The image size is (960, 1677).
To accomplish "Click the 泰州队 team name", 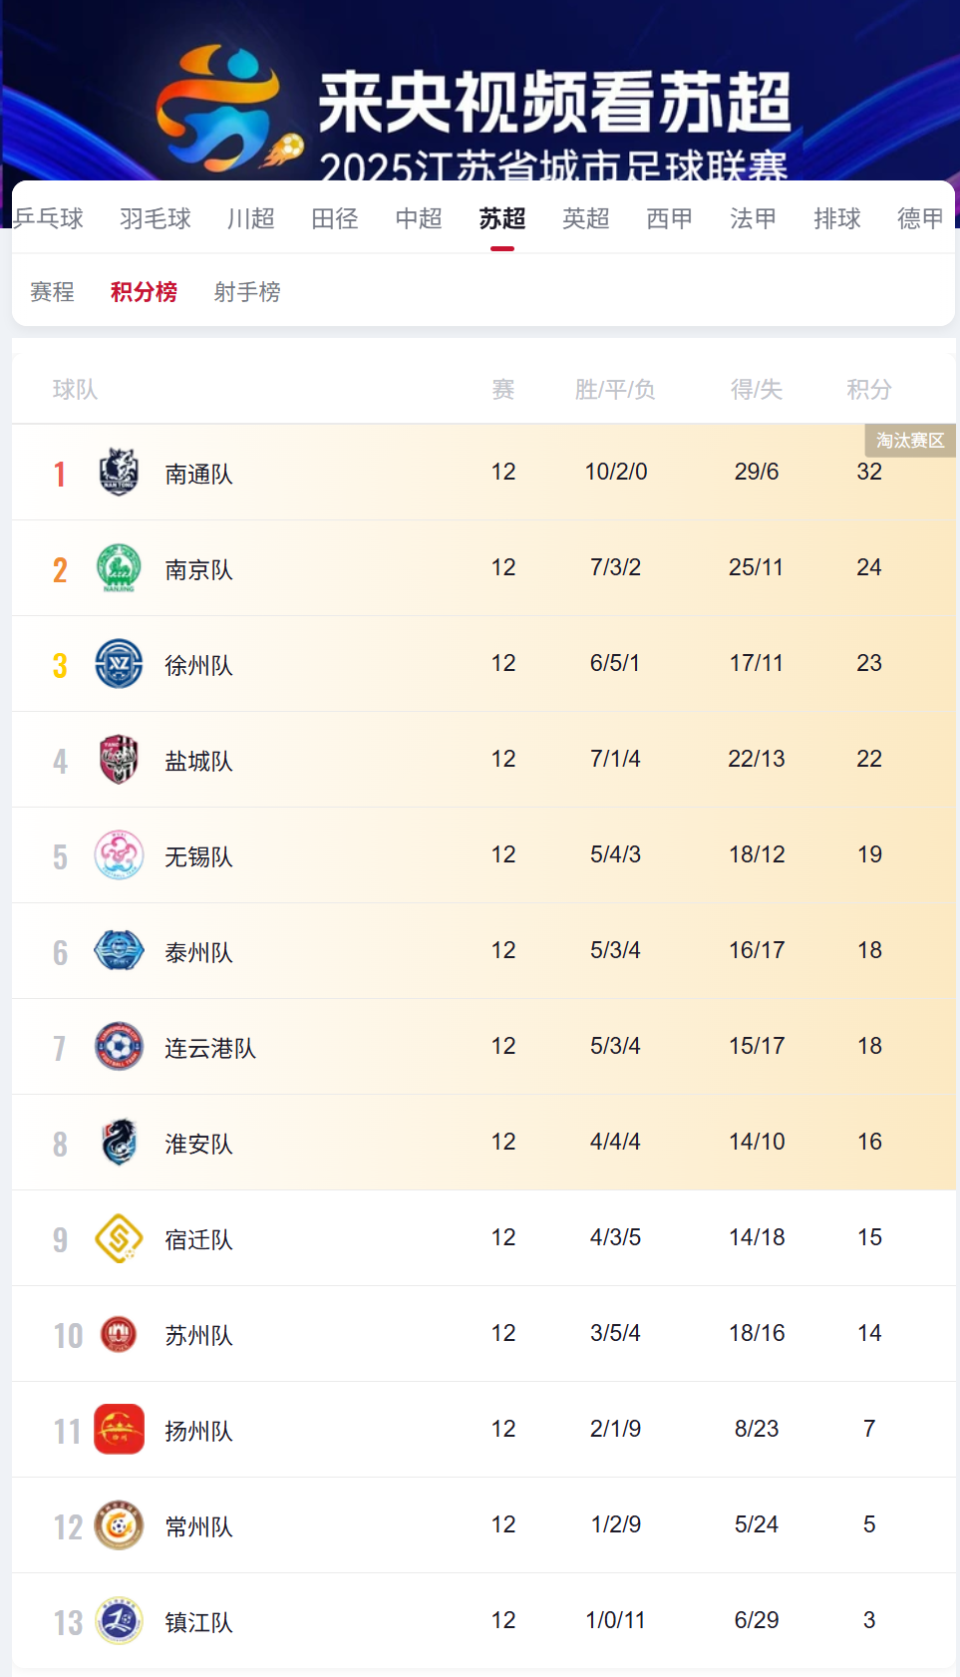I will (x=199, y=952).
